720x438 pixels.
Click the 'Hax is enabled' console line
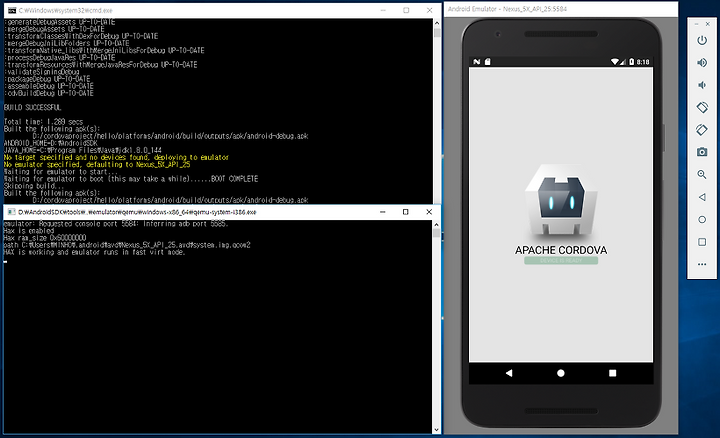29,231
